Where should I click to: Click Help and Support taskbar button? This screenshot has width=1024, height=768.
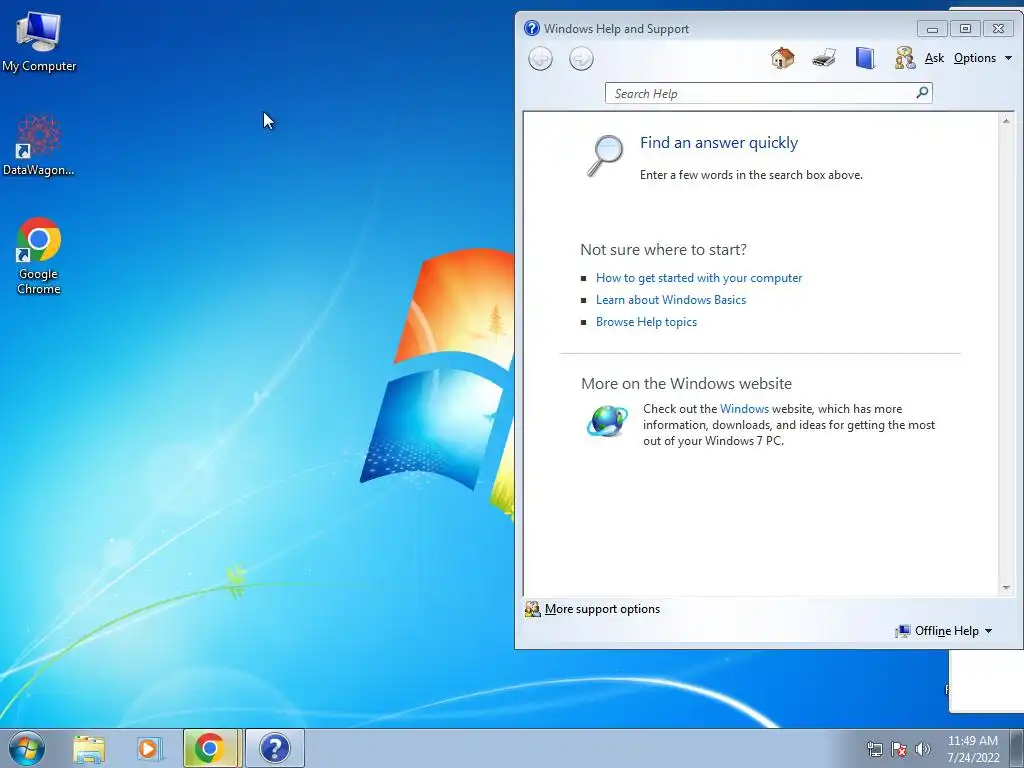click(274, 748)
